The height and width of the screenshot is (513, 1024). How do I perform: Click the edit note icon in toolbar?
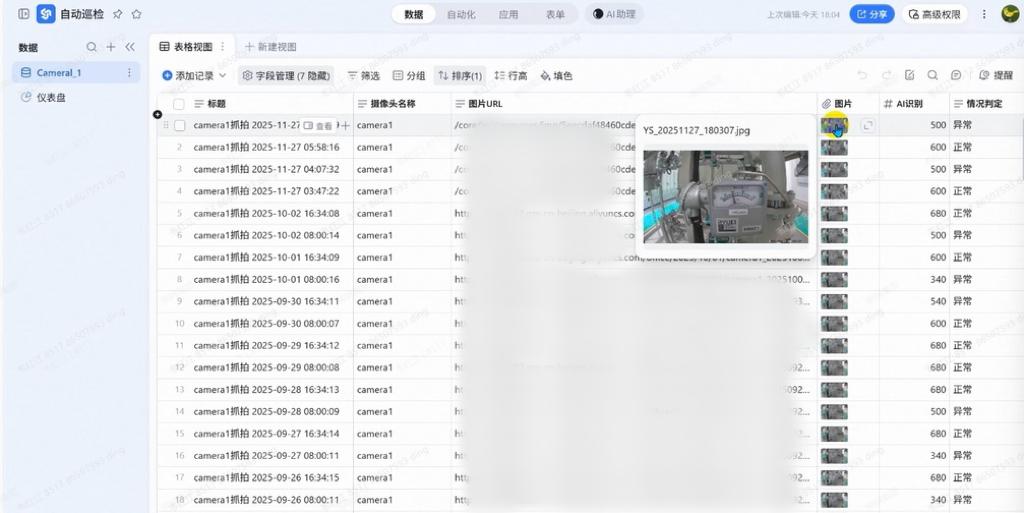(x=909, y=76)
